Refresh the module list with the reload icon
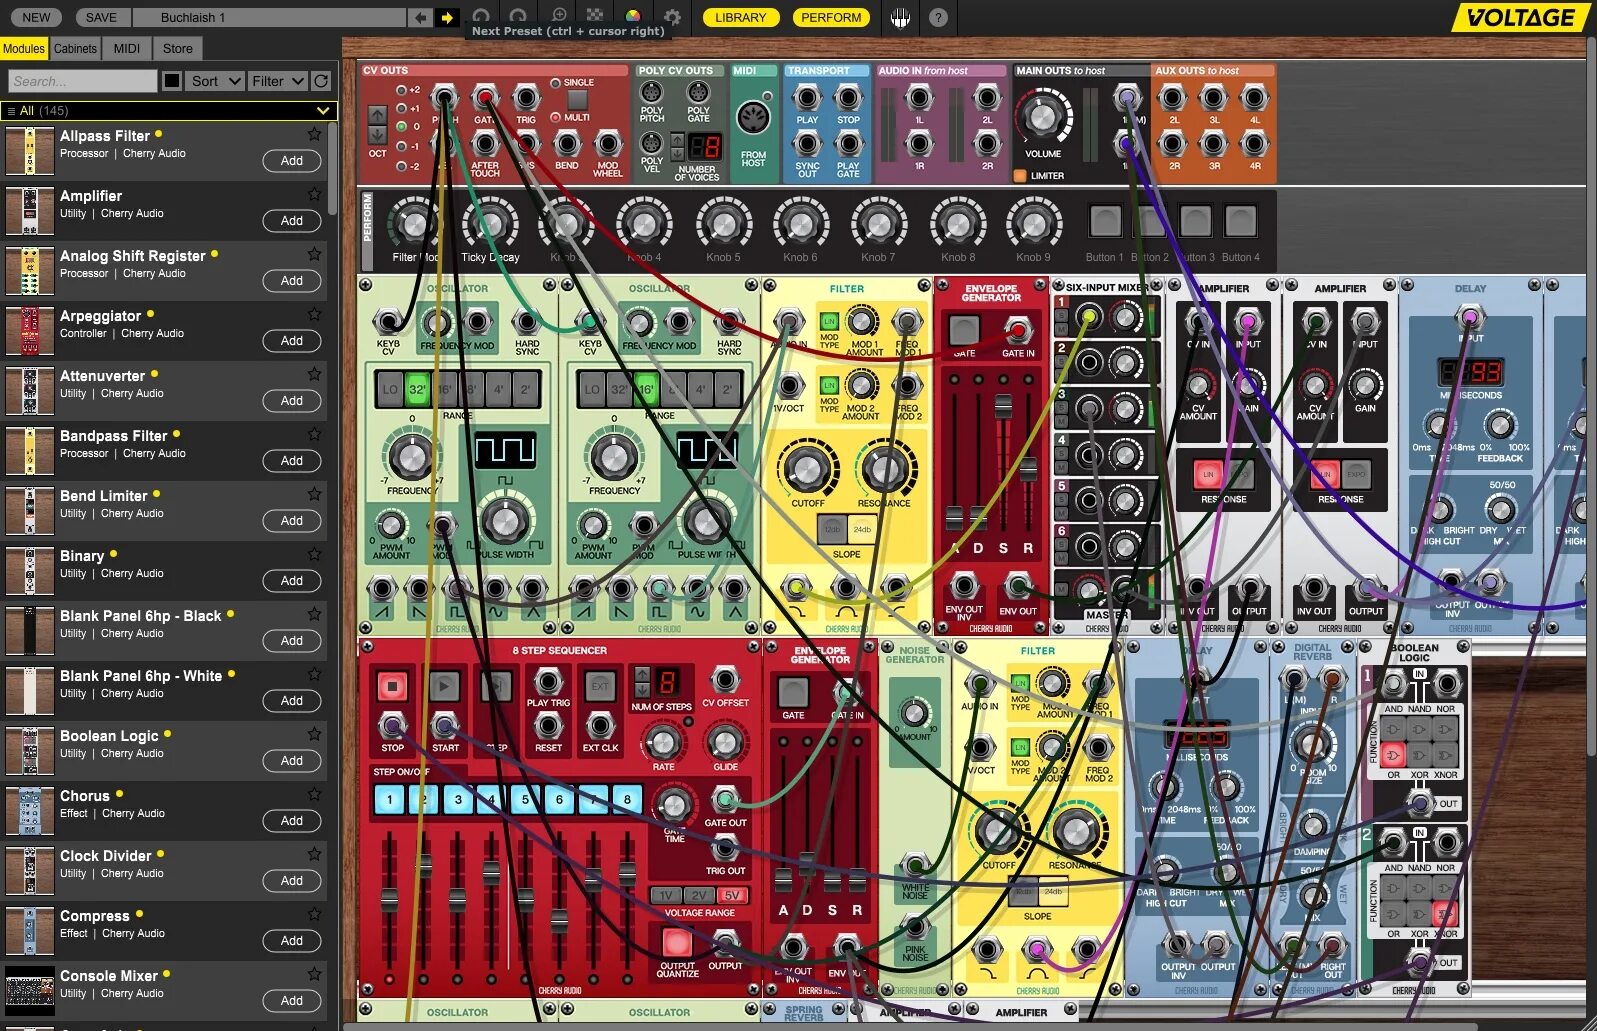 click(x=321, y=81)
